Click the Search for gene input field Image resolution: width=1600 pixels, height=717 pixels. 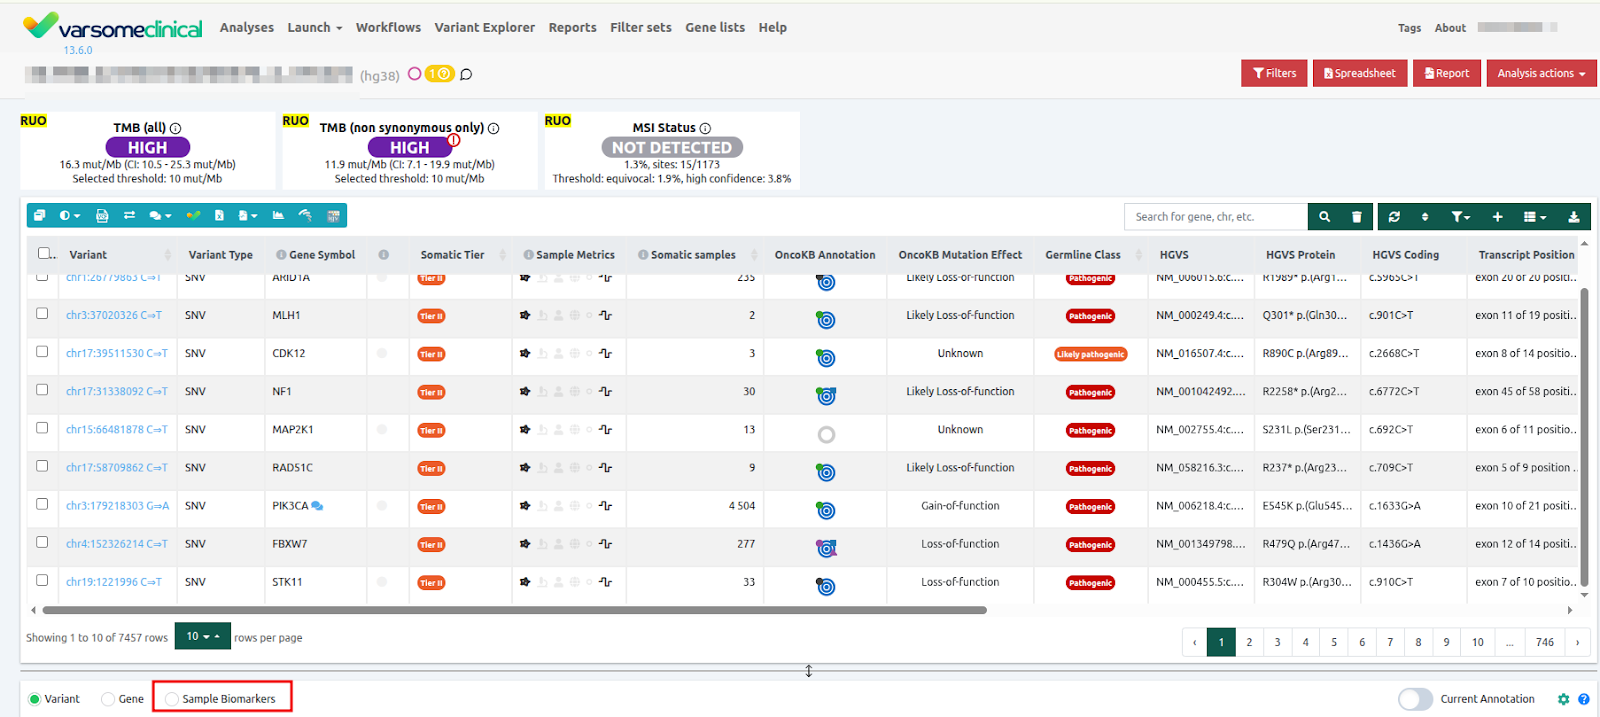[1215, 217]
